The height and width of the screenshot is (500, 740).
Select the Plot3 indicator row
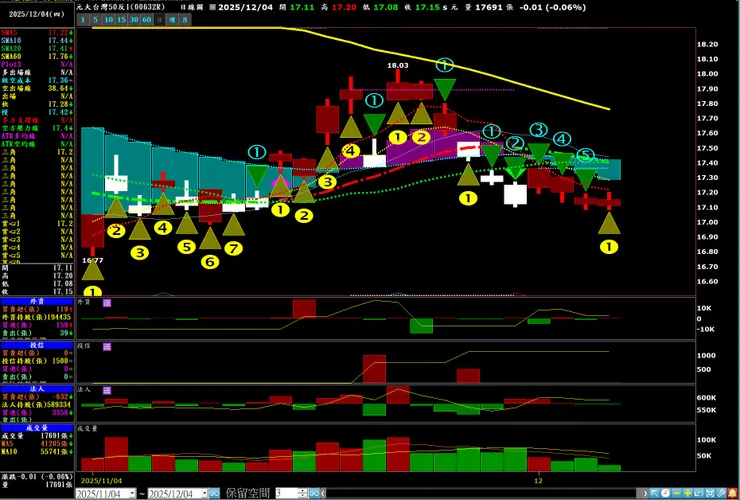point(37,64)
